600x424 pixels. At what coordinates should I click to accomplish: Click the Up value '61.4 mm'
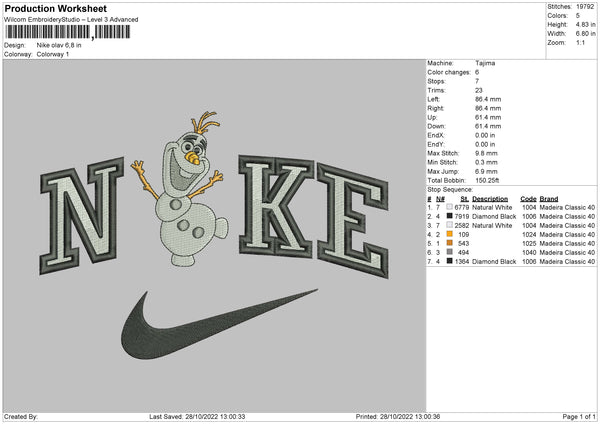tap(488, 117)
